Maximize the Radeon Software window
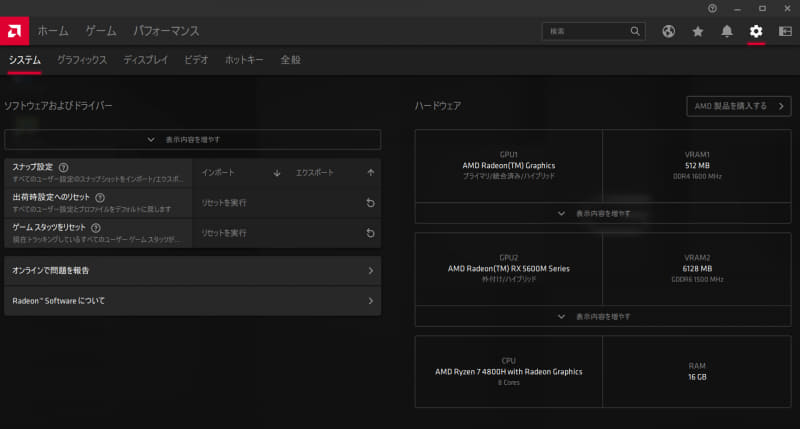 (x=762, y=9)
